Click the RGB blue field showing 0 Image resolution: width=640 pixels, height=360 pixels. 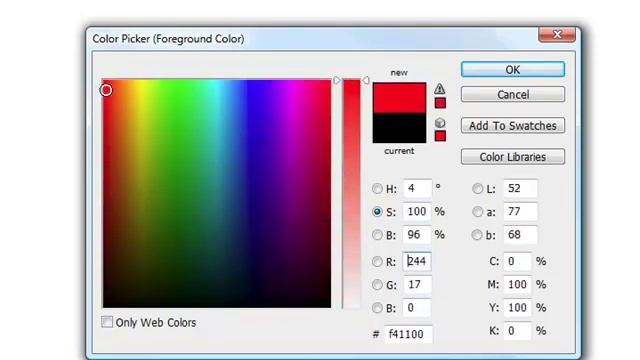click(x=417, y=308)
